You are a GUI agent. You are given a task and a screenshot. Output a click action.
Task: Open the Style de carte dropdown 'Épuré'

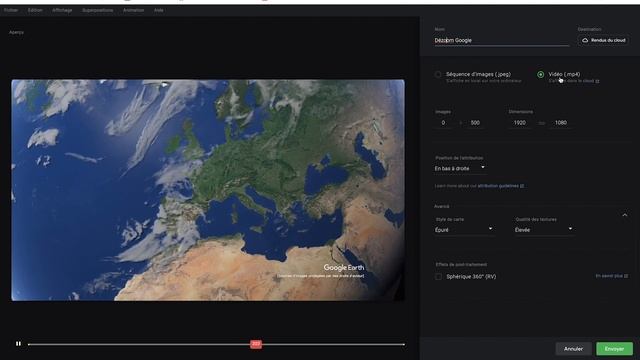point(464,230)
